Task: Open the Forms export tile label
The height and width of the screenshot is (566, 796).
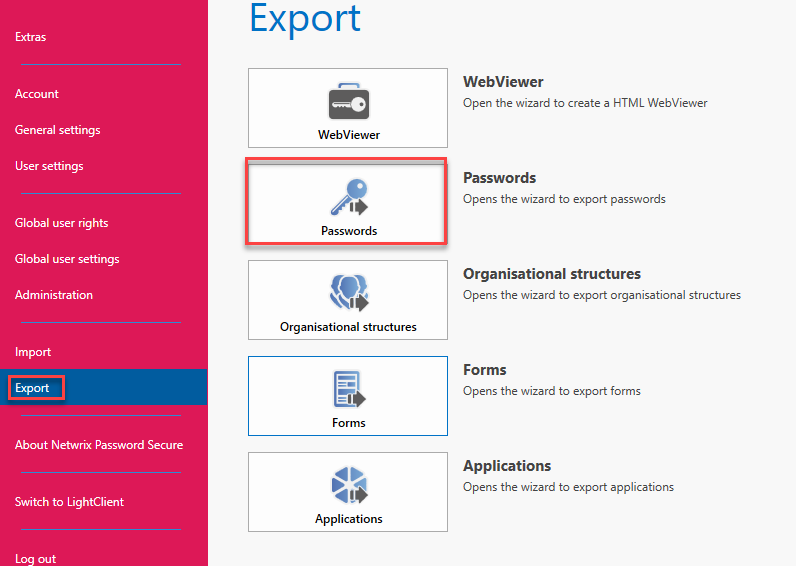Action: coord(349,423)
